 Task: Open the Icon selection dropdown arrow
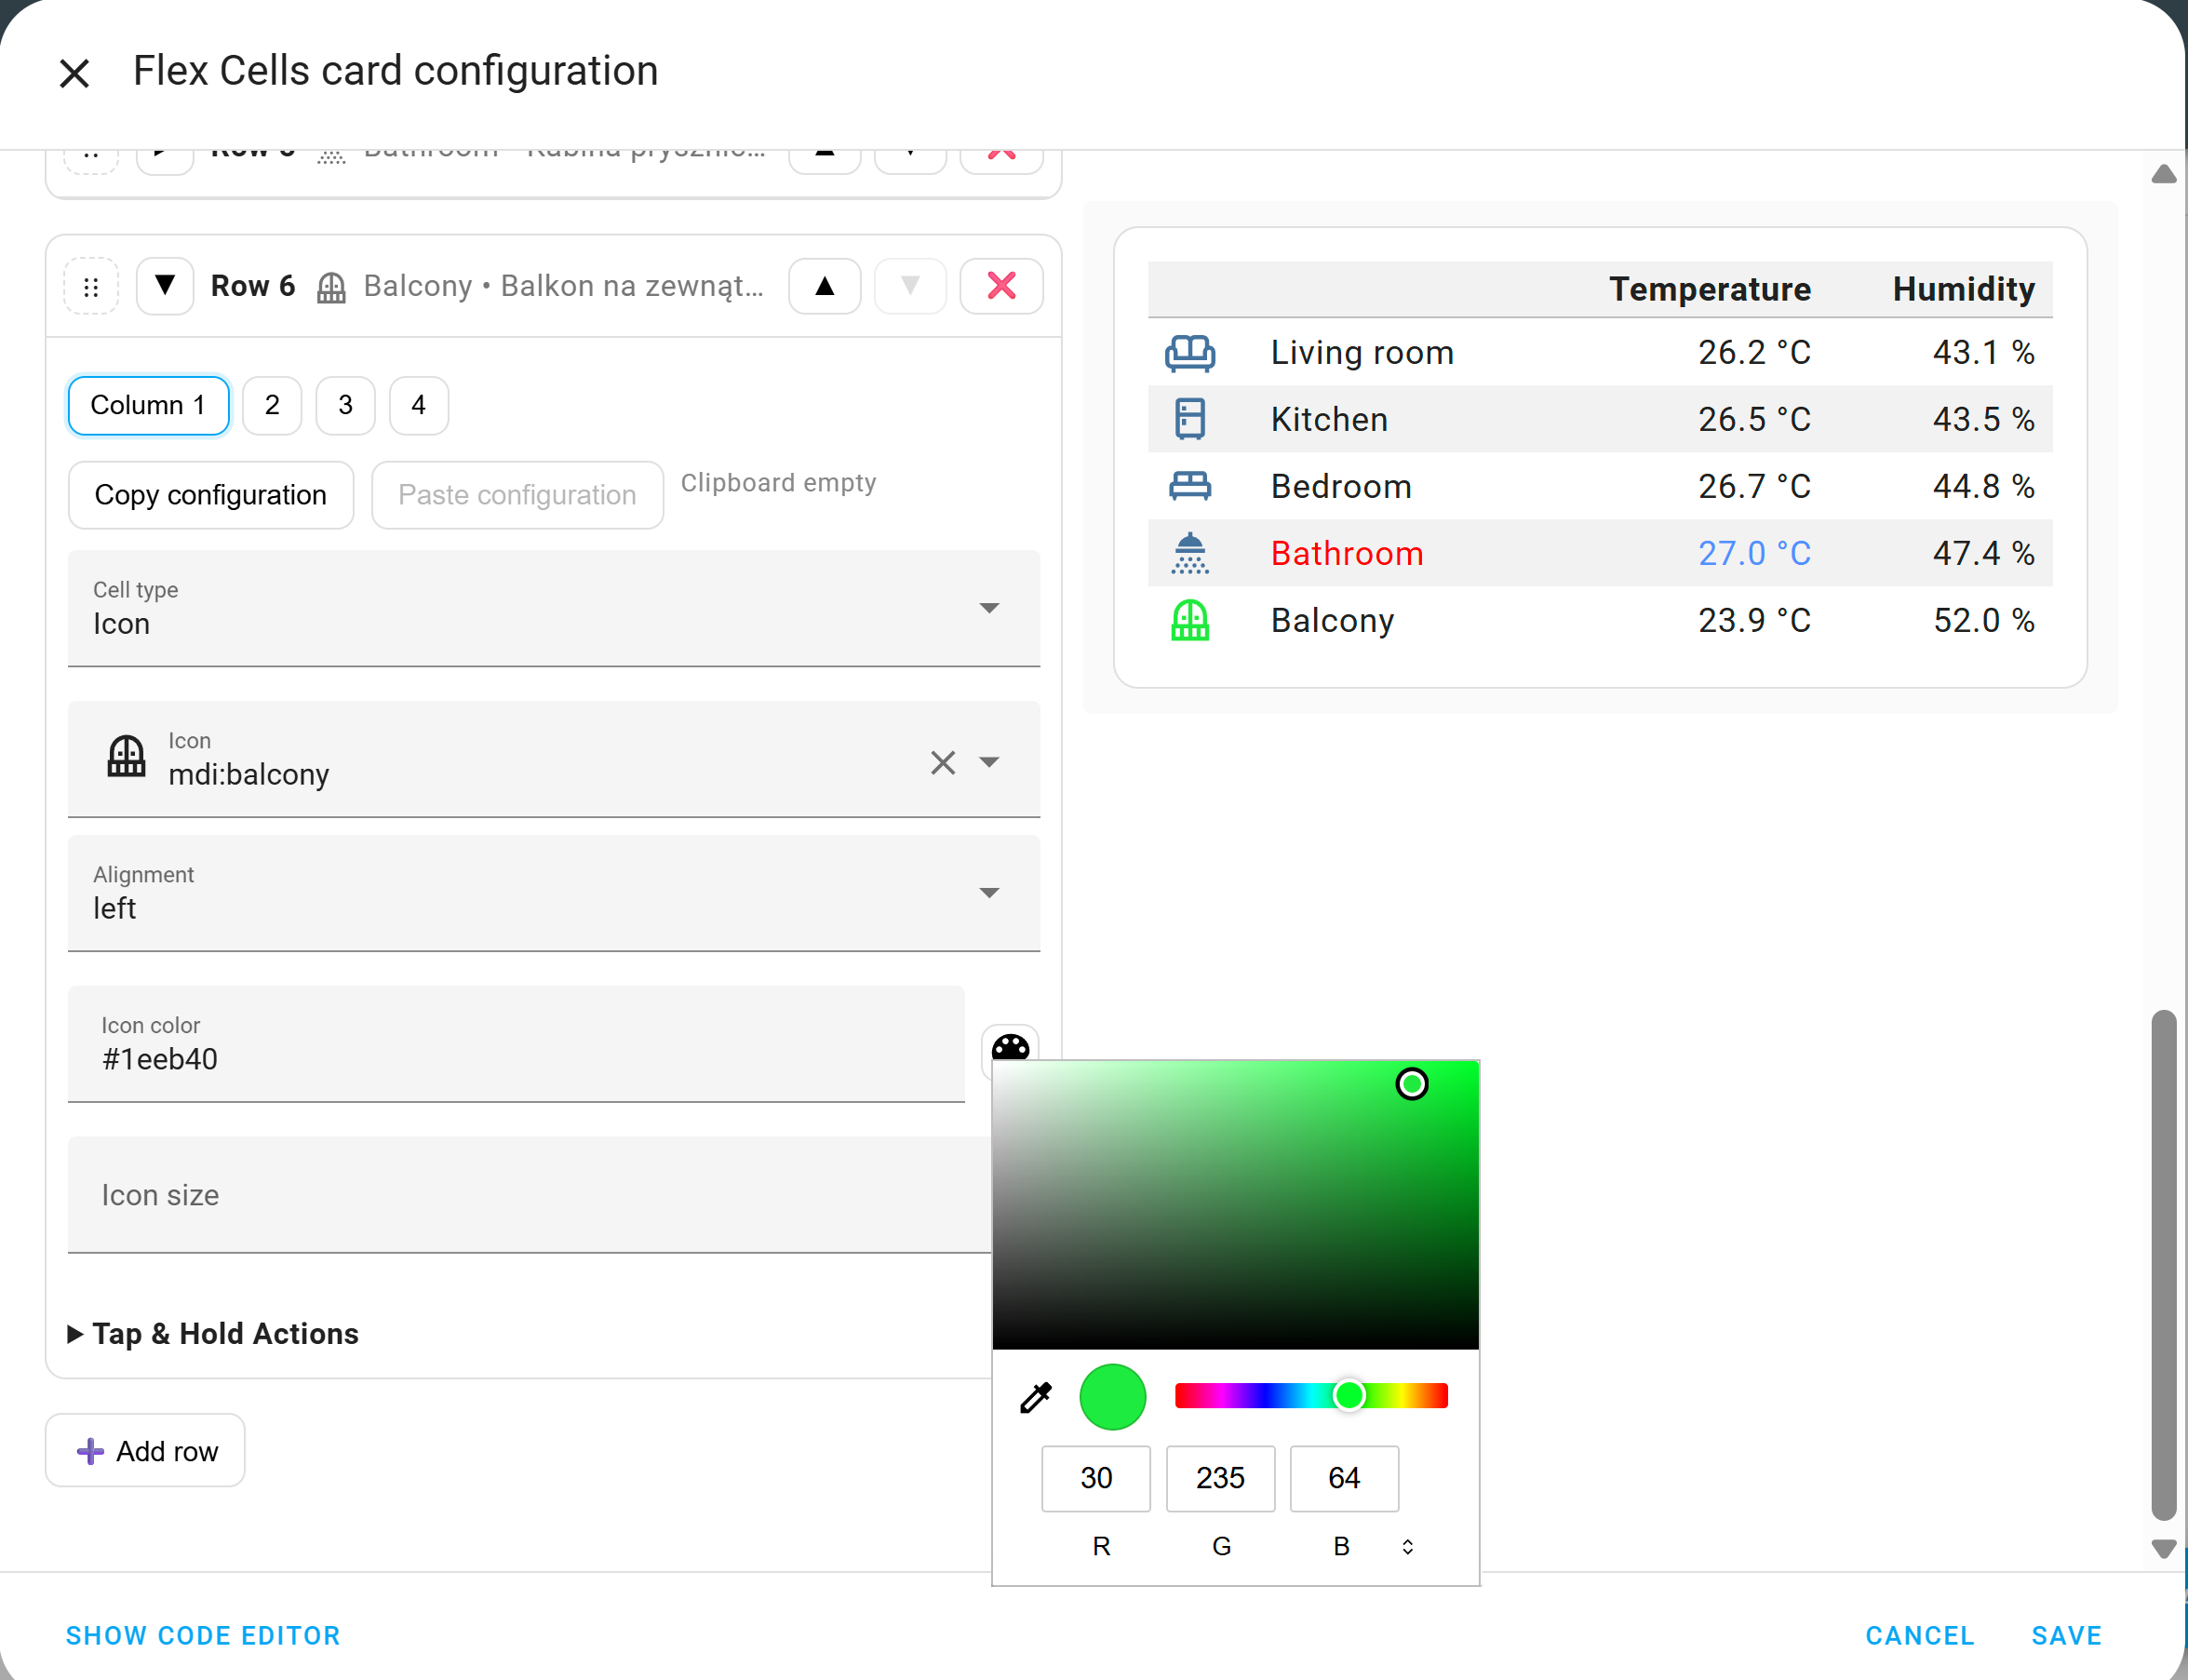(x=989, y=763)
